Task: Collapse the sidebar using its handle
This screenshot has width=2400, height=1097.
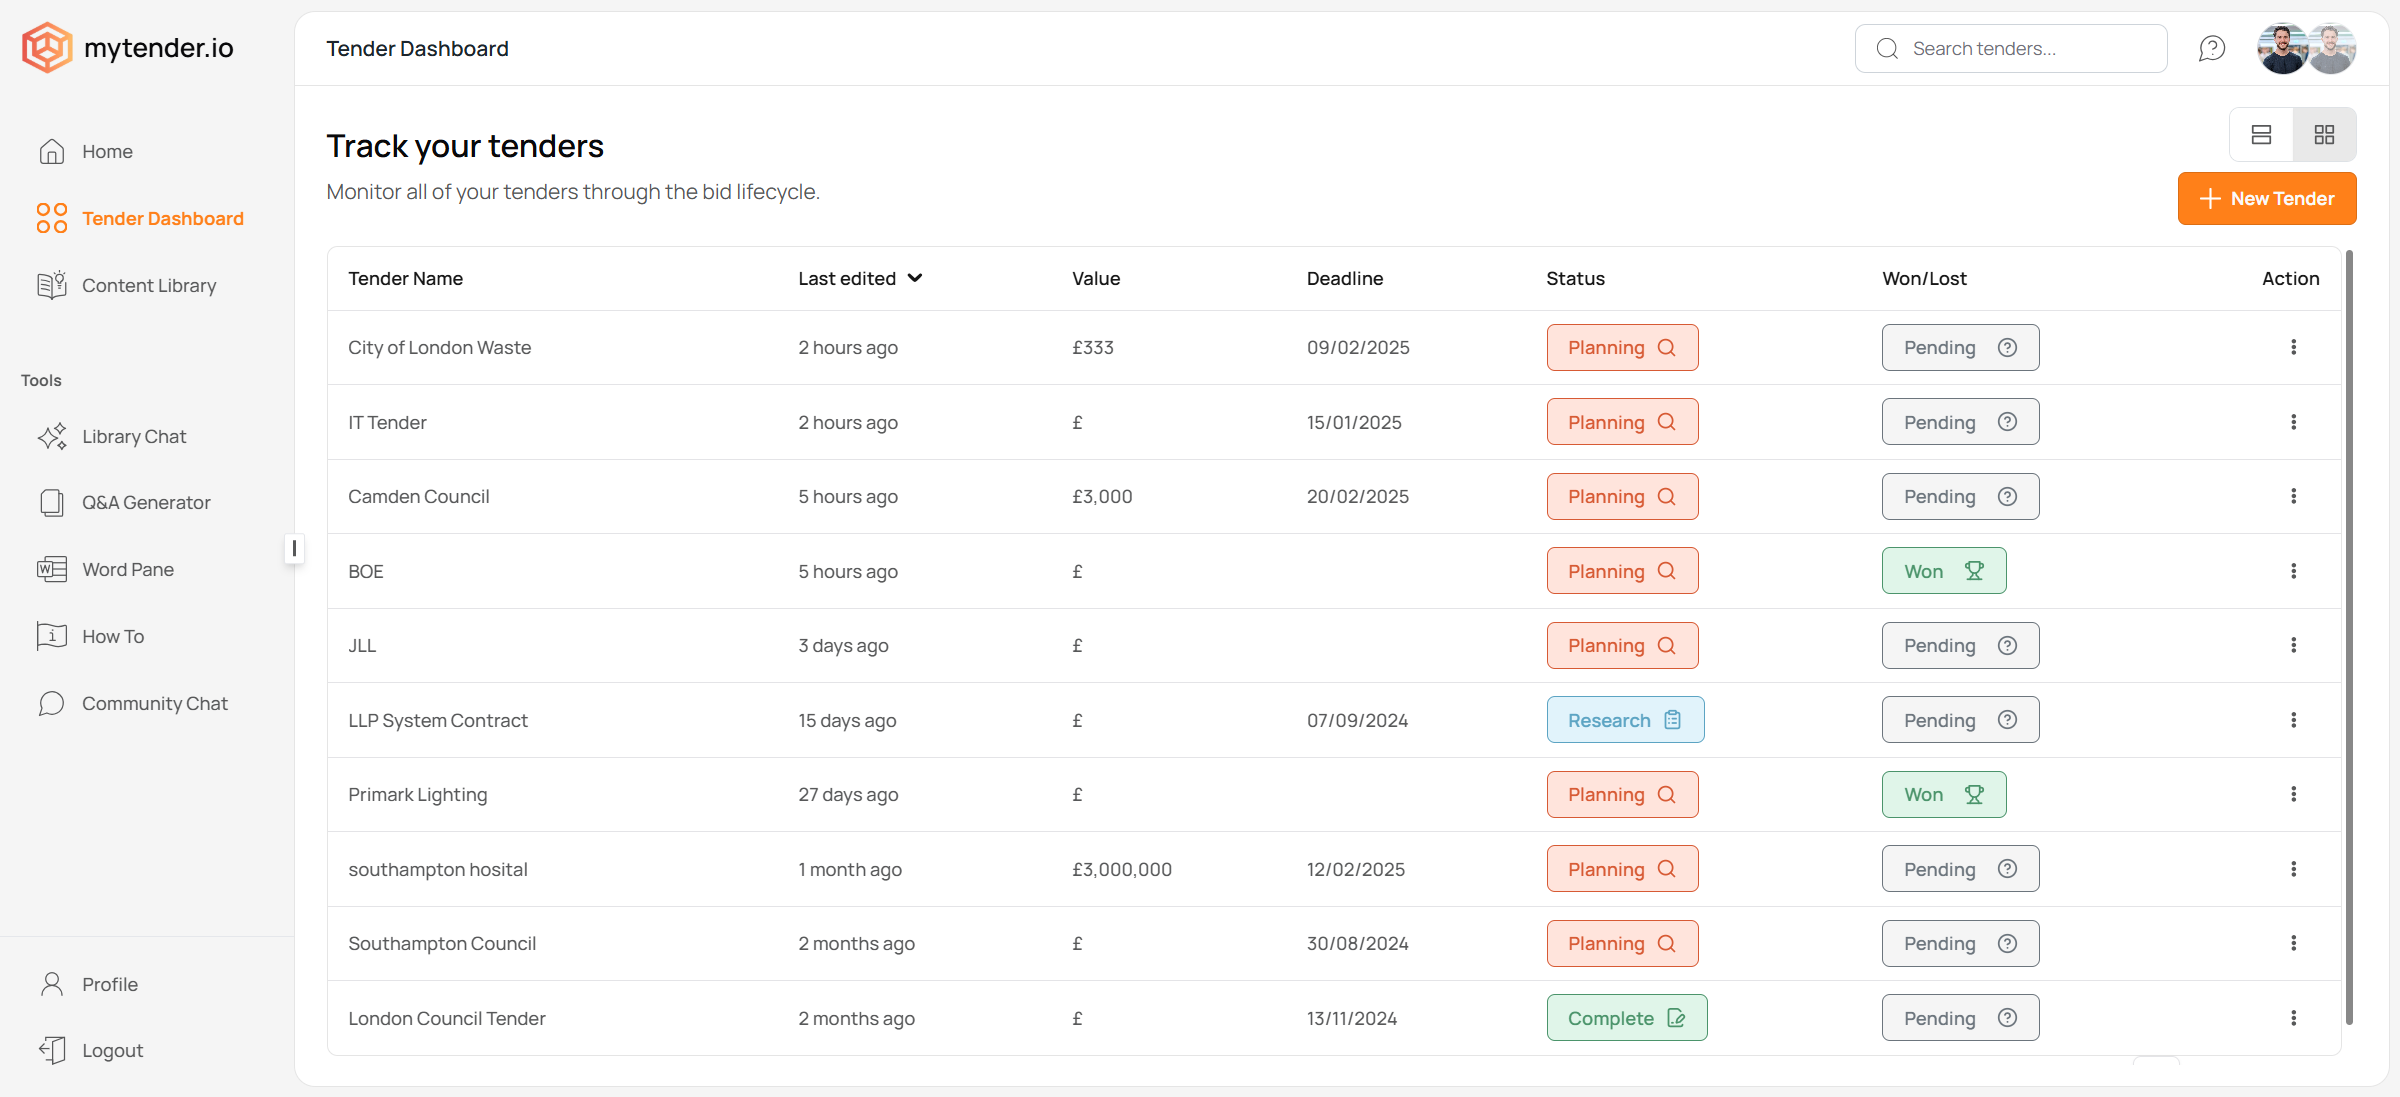Action: (x=294, y=548)
